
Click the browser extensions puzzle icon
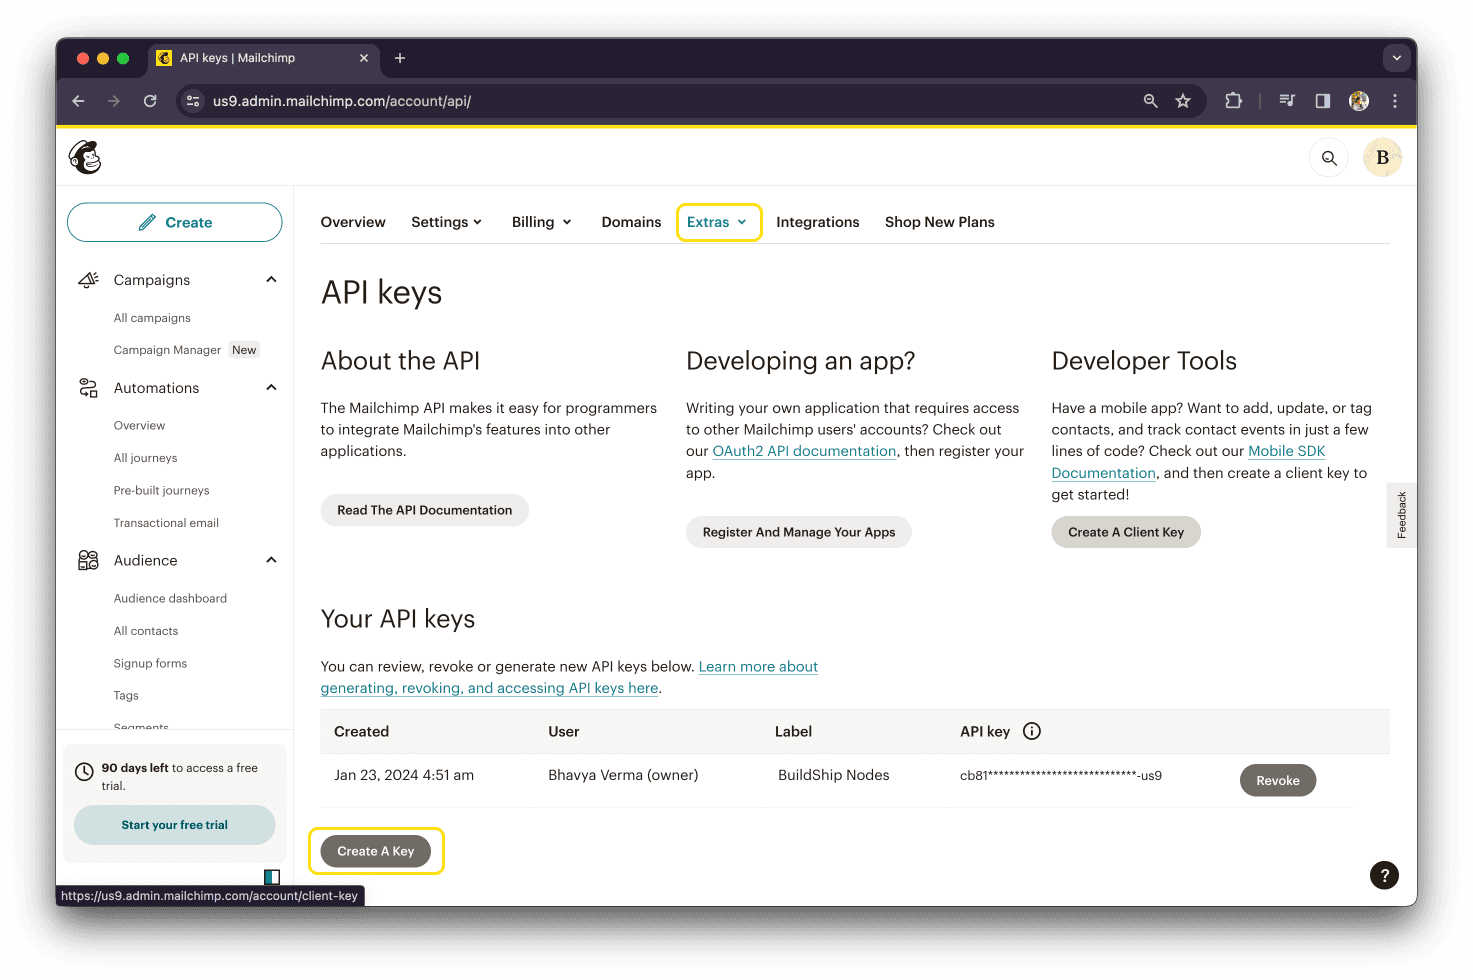click(x=1233, y=101)
